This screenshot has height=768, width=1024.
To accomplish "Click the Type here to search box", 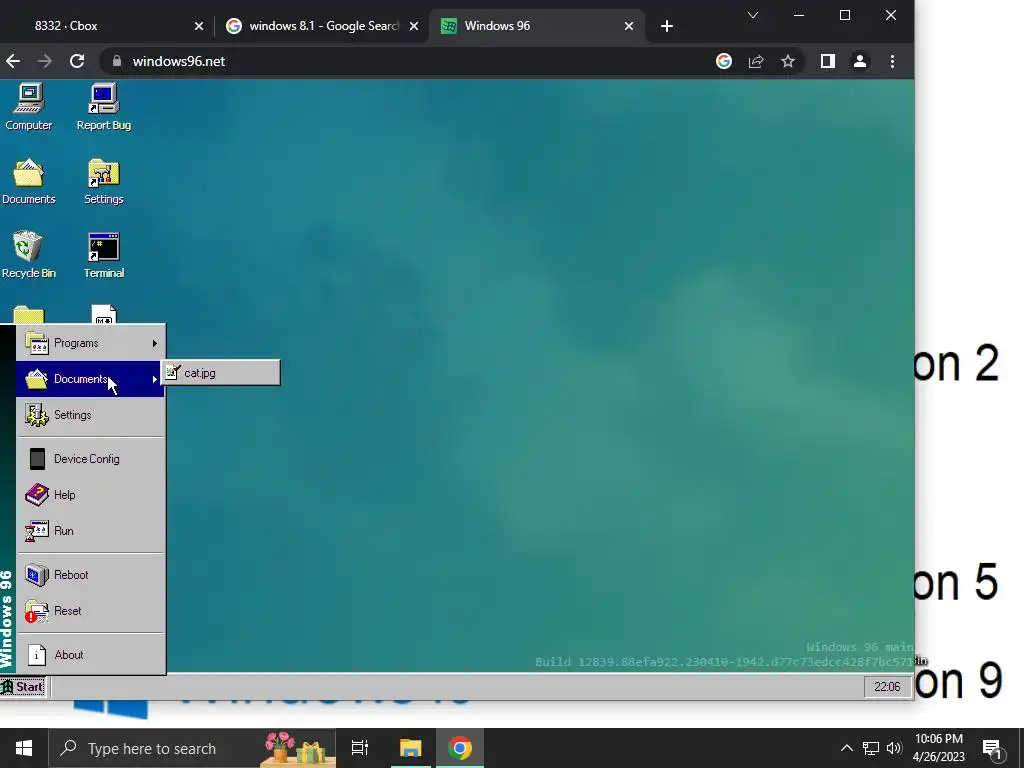I will [x=192, y=748].
